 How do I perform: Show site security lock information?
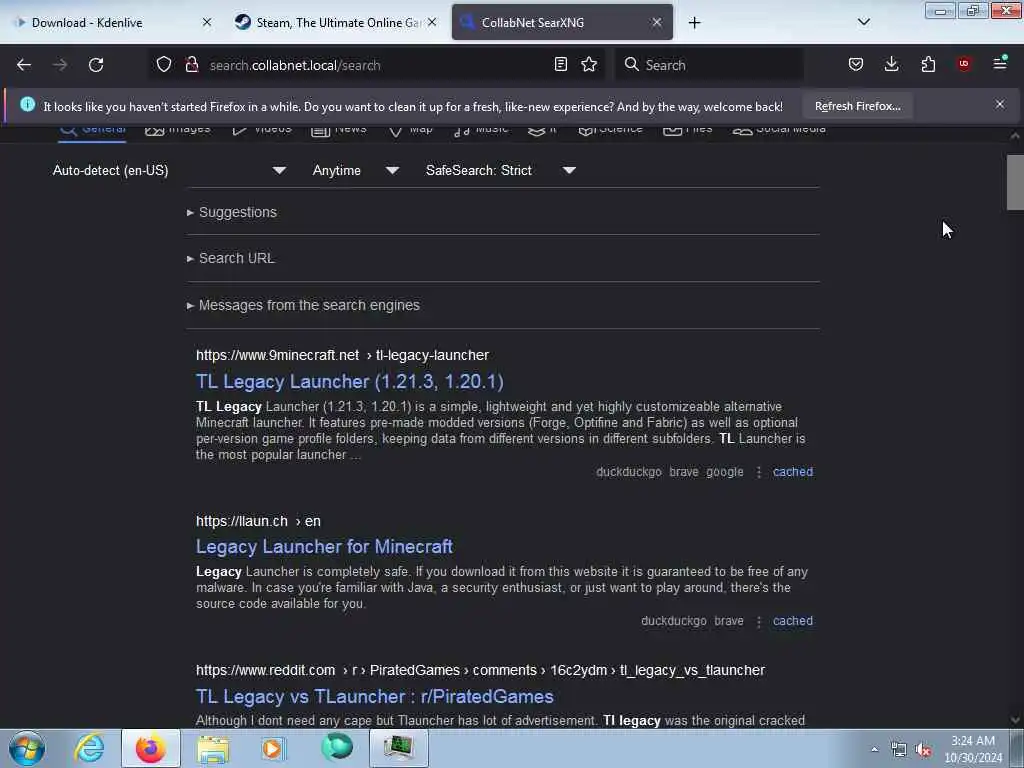point(192,64)
